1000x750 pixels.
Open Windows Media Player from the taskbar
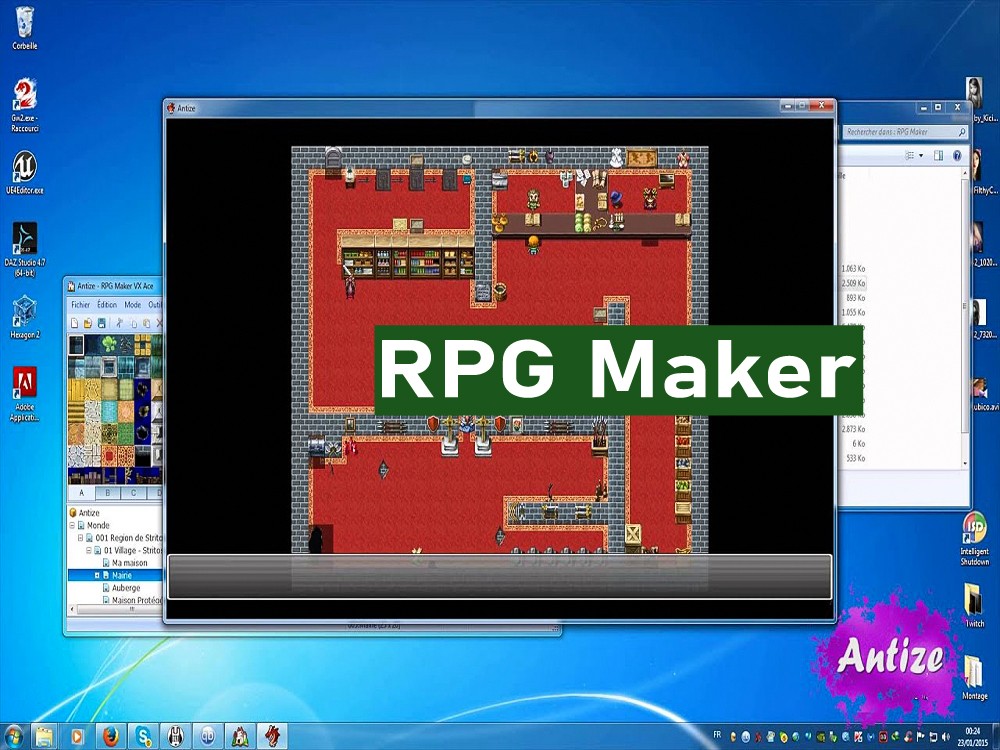[77, 737]
